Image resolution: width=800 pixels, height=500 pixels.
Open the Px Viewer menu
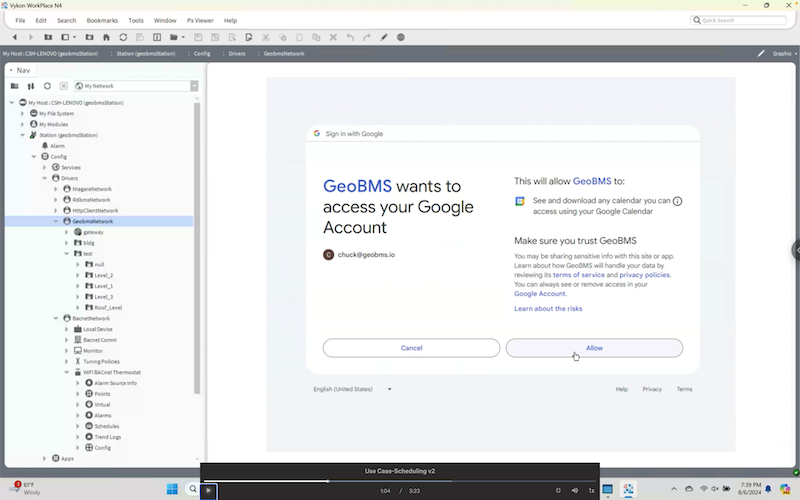(x=200, y=20)
